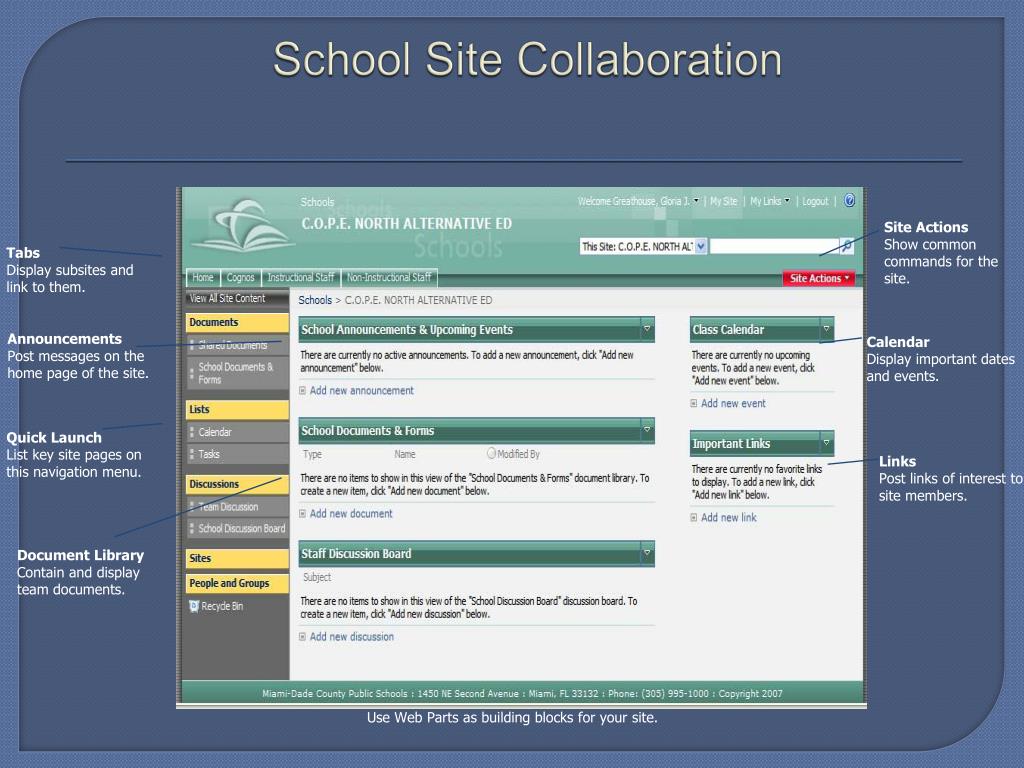Open Tasks in quick launch
The height and width of the screenshot is (768, 1024).
(x=209, y=454)
